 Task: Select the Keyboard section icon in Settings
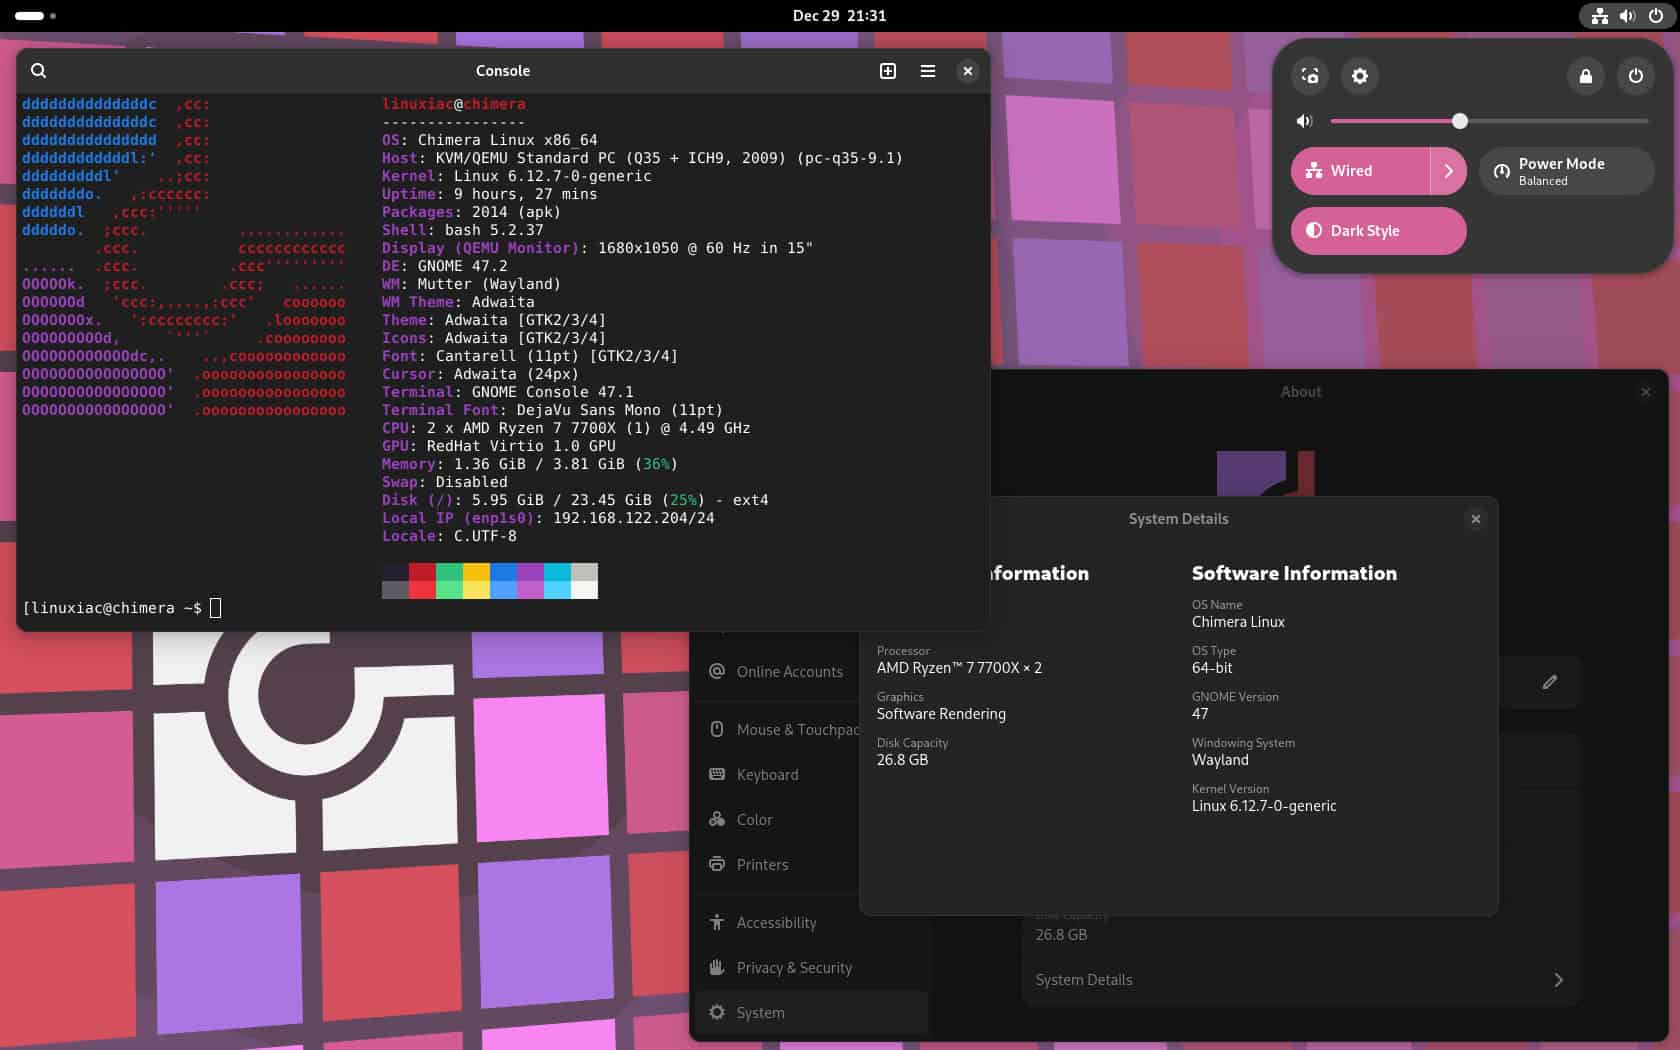(x=716, y=774)
